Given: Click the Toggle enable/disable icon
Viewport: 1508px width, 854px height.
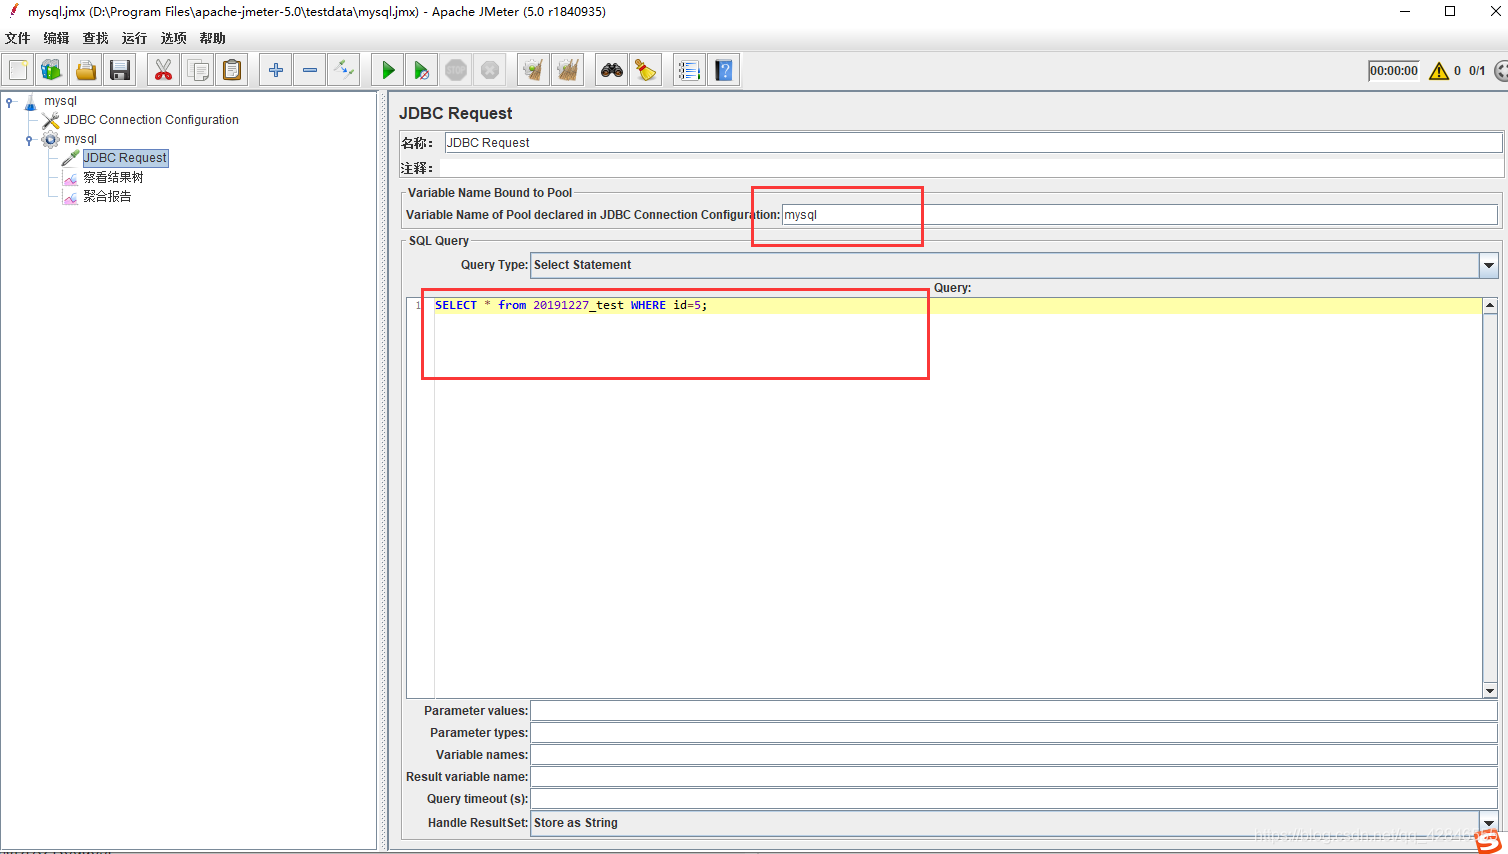Looking at the screenshot, I should (344, 70).
